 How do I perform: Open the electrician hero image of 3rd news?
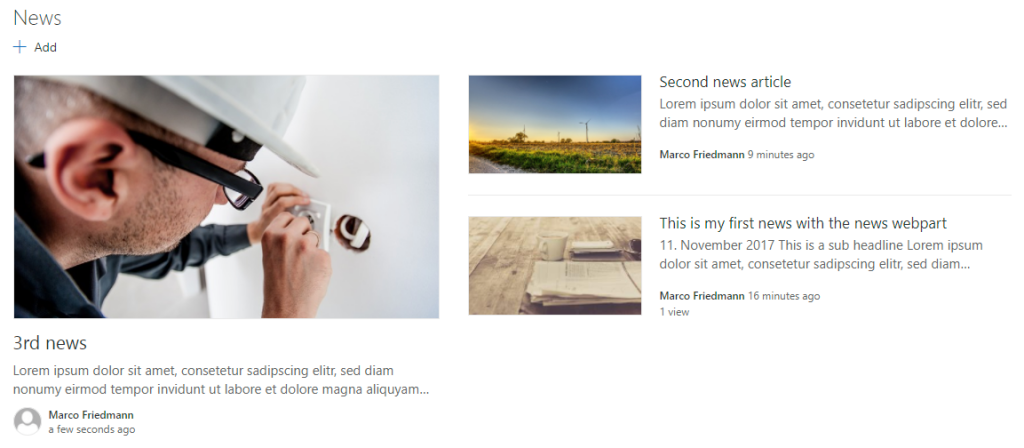[x=226, y=197]
